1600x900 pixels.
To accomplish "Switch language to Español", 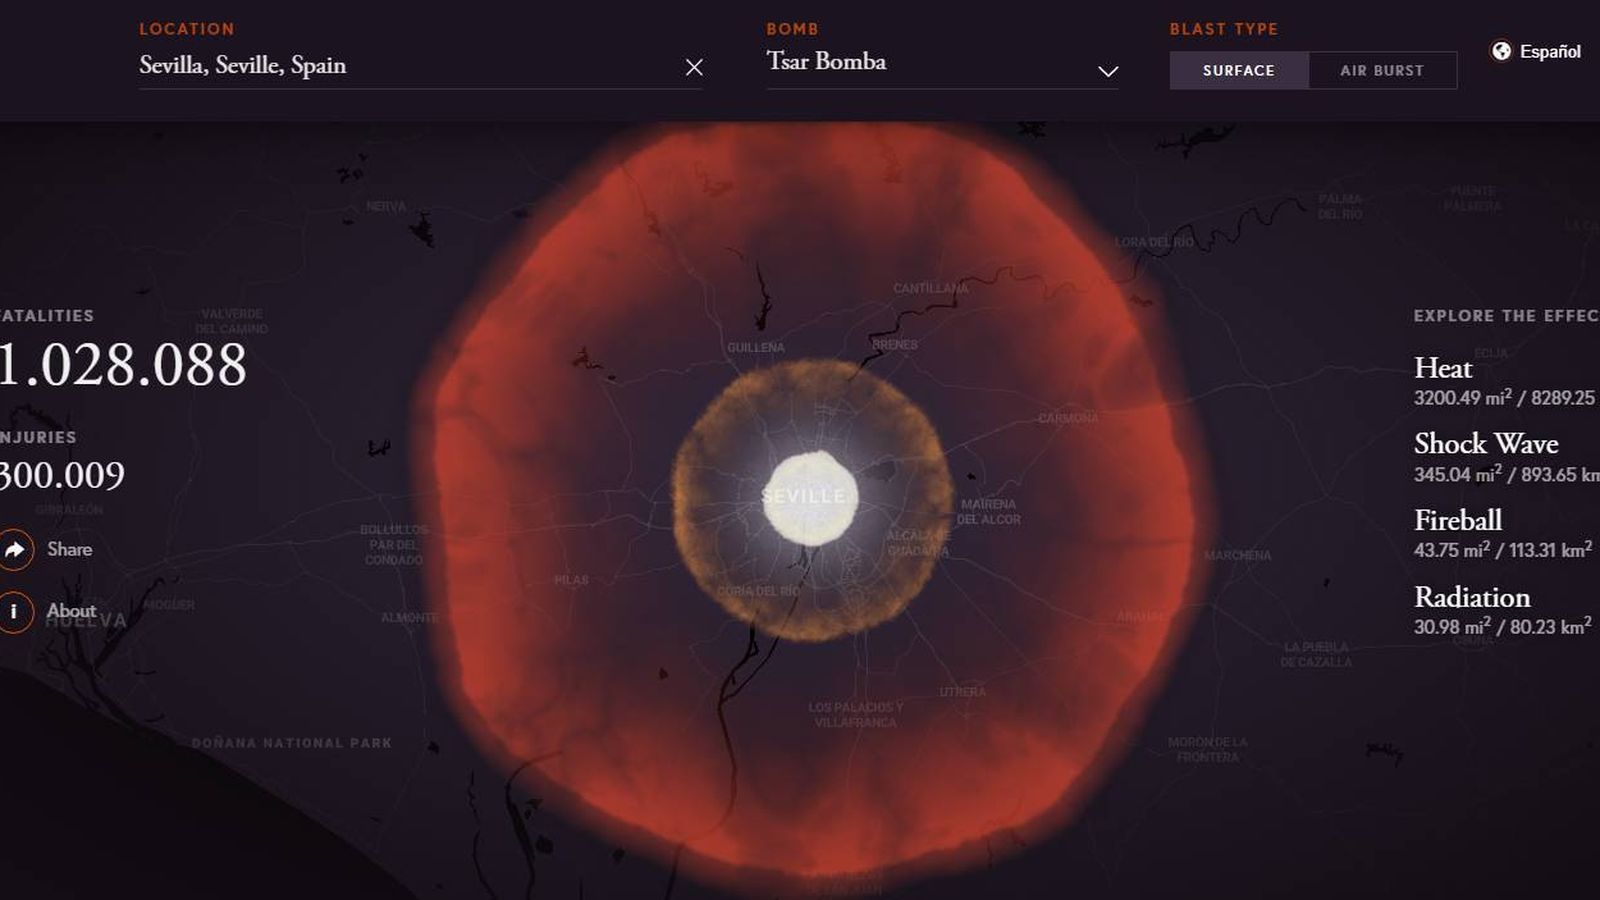I will click(1550, 52).
